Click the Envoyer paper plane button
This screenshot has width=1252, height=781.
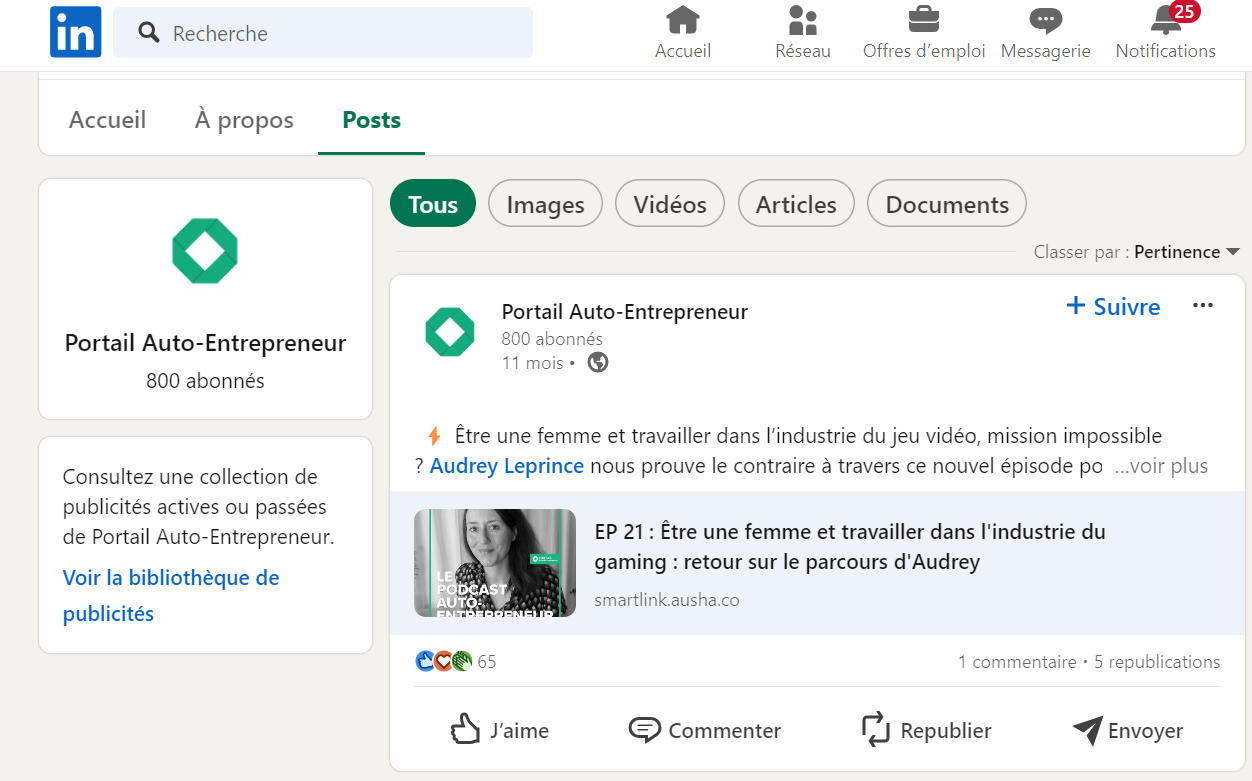point(1128,730)
